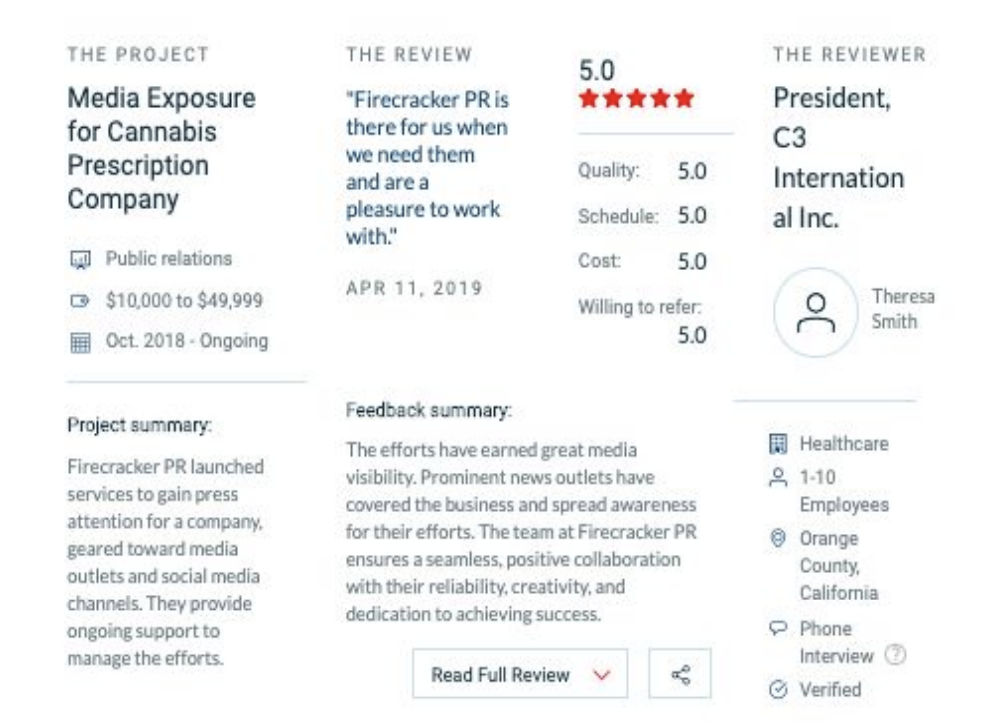
Task: Click the Healthcare building icon
Action: pyautogui.click(x=781, y=443)
